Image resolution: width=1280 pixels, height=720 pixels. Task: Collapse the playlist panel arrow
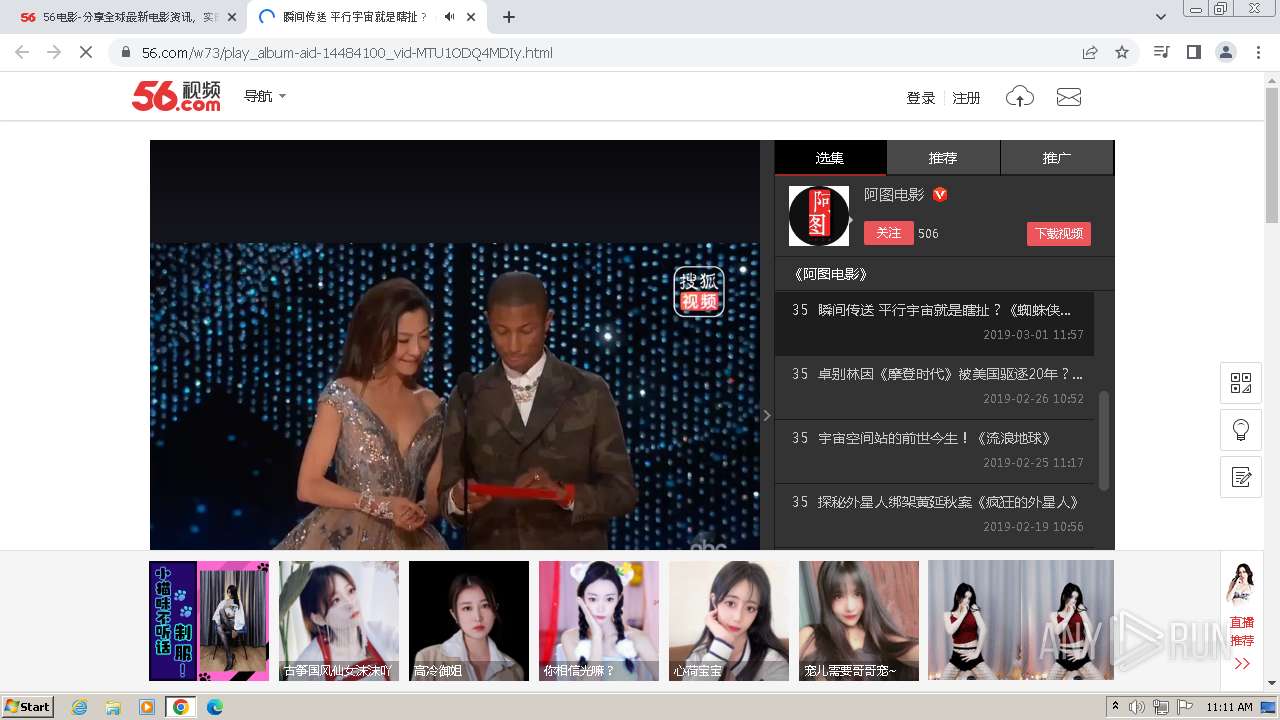coord(767,415)
